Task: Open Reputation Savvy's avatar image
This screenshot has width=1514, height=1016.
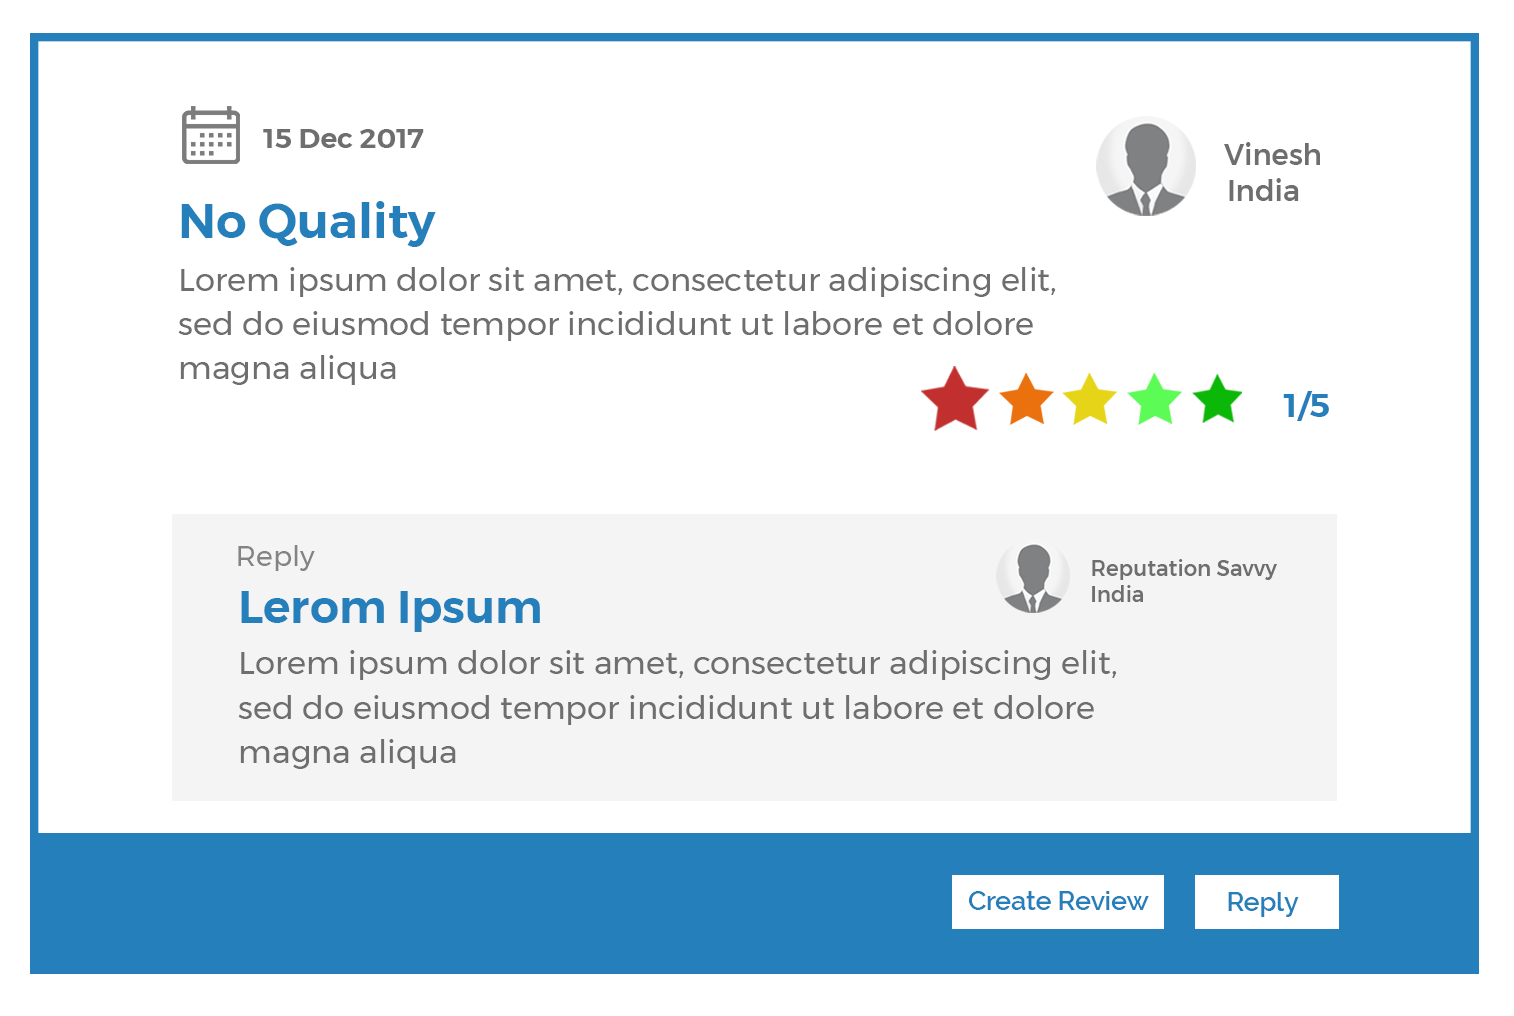Action: [1033, 578]
